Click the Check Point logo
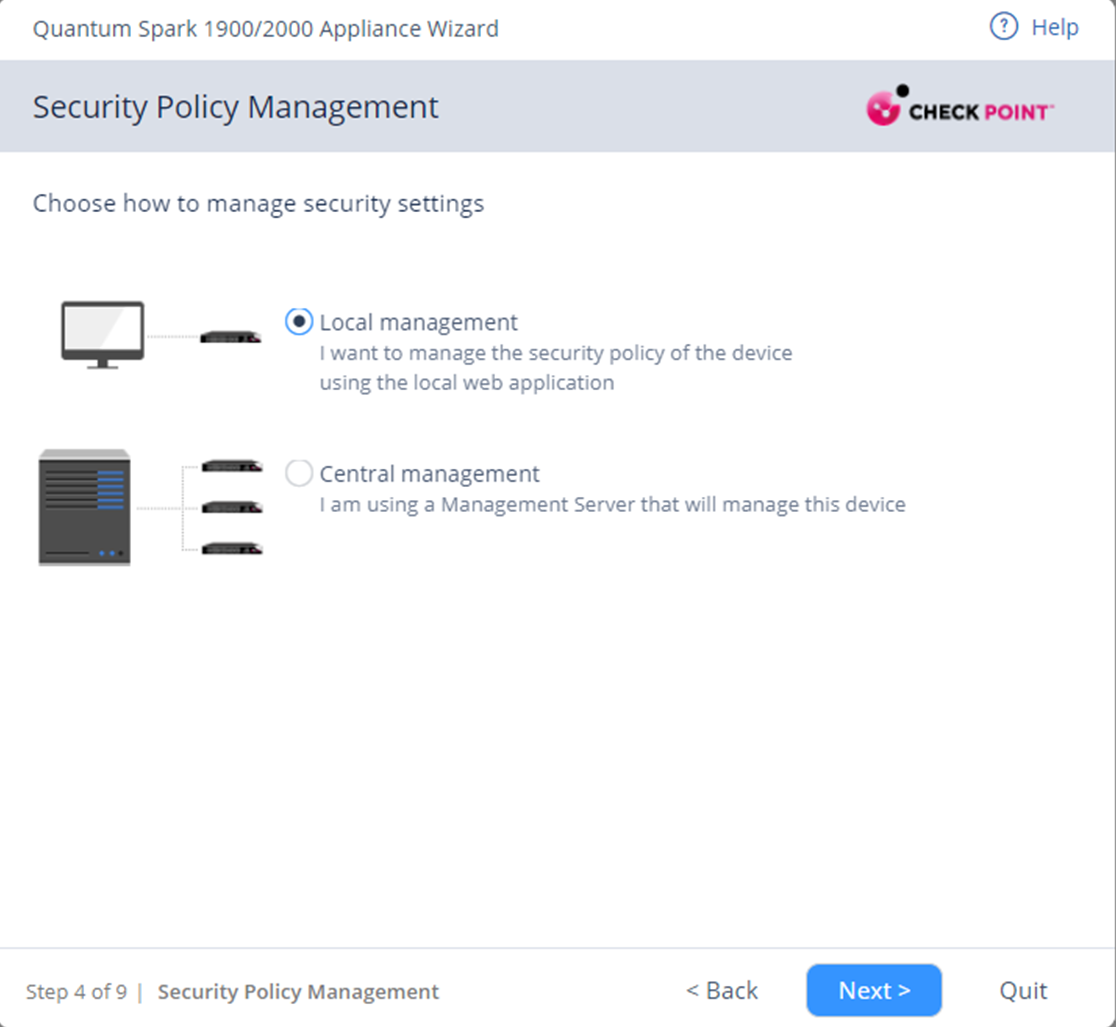1116x1027 pixels. 959,107
